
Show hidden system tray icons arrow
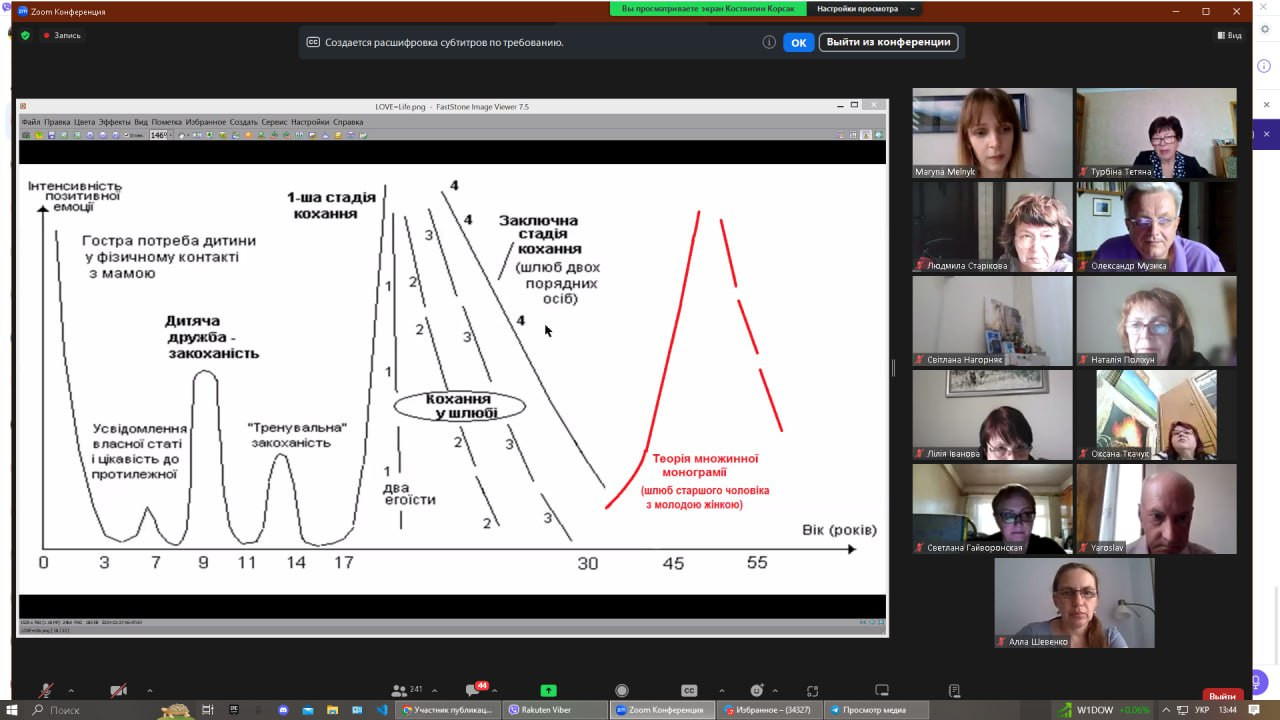1165,710
